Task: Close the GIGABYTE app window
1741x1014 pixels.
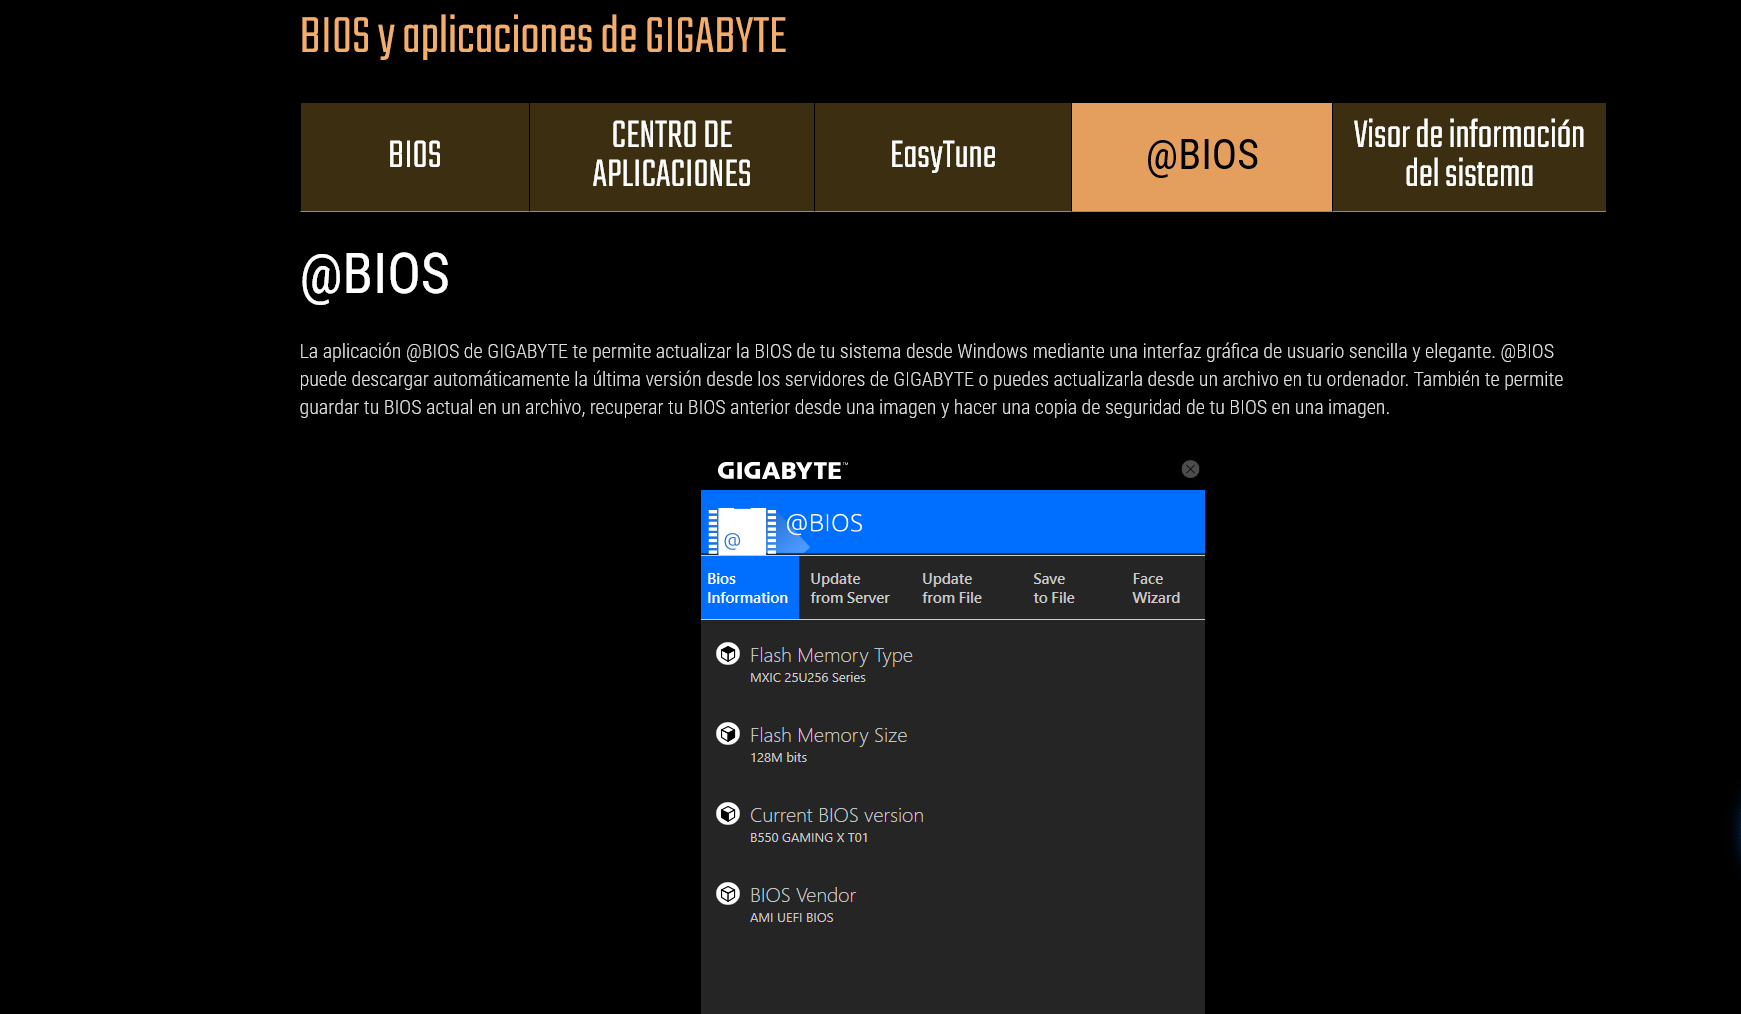Action: pos(1190,469)
